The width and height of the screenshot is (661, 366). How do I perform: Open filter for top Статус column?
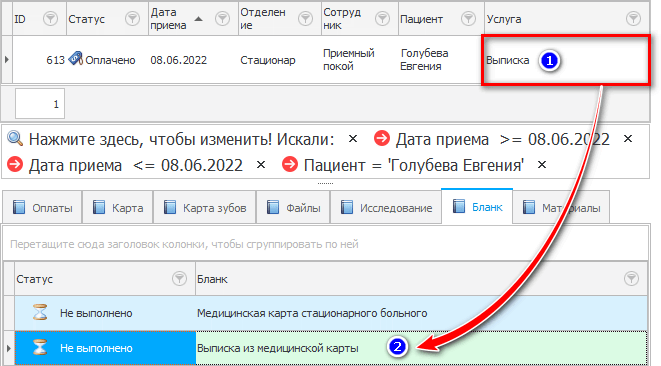pos(132,19)
